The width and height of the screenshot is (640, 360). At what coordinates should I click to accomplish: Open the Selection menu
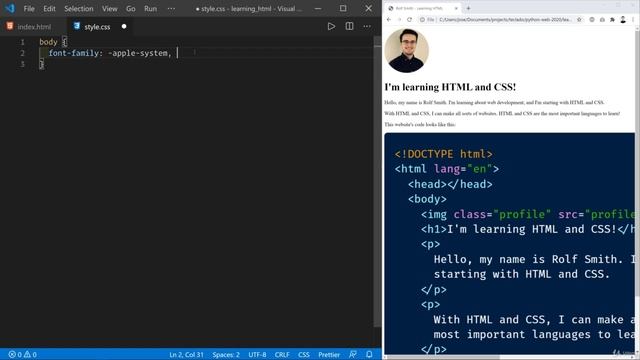tap(79, 9)
